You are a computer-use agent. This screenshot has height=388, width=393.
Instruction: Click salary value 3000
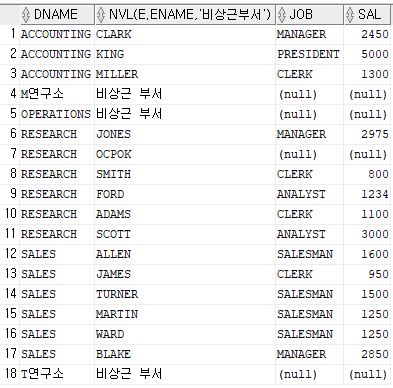click(375, 234)
